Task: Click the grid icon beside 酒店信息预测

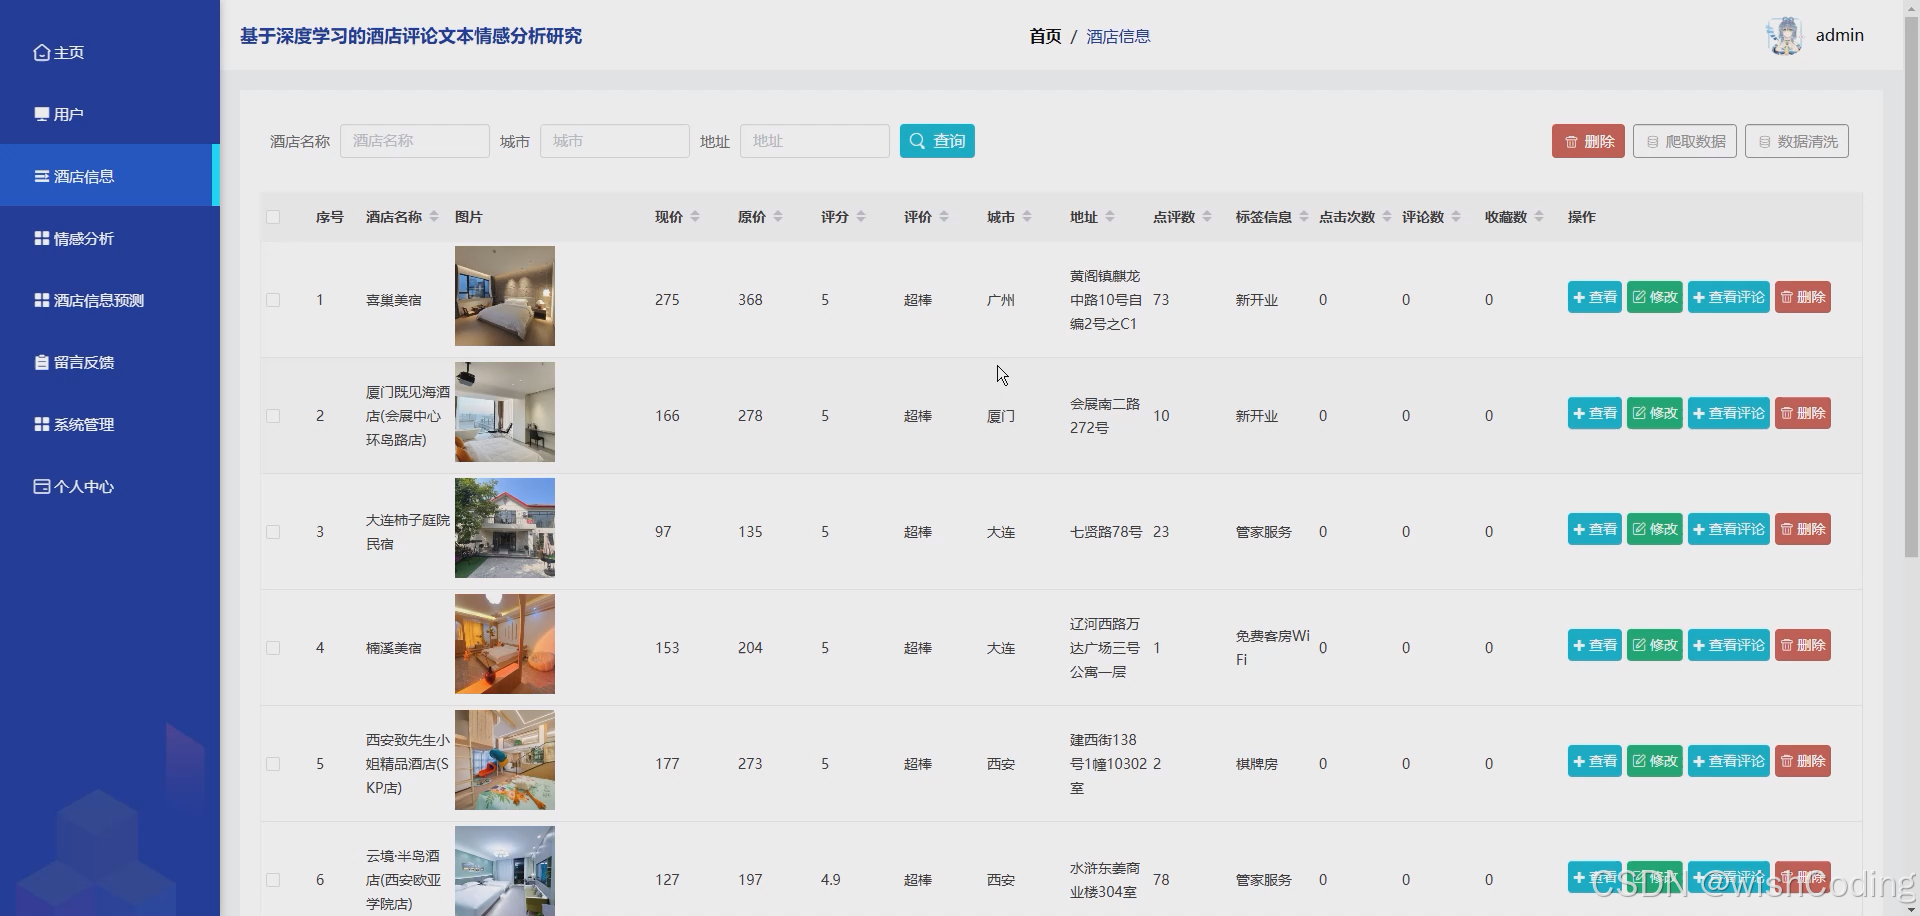Action: tap(41, 300)
